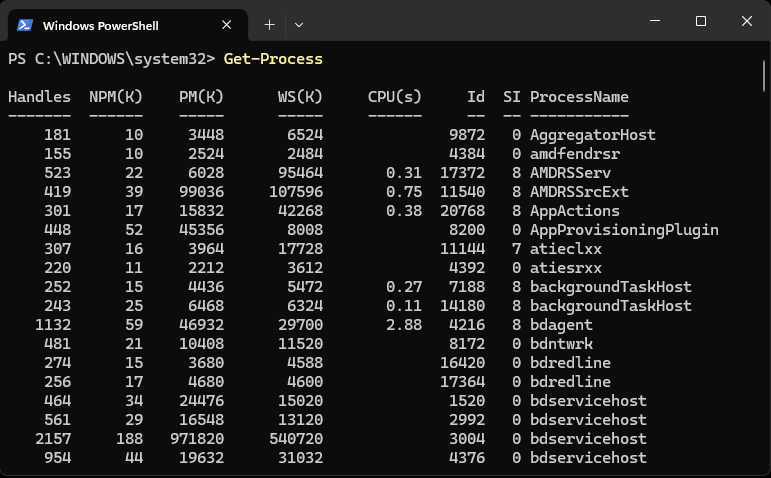
Task: Click the PM value 971820
Action: coord(197,439)
